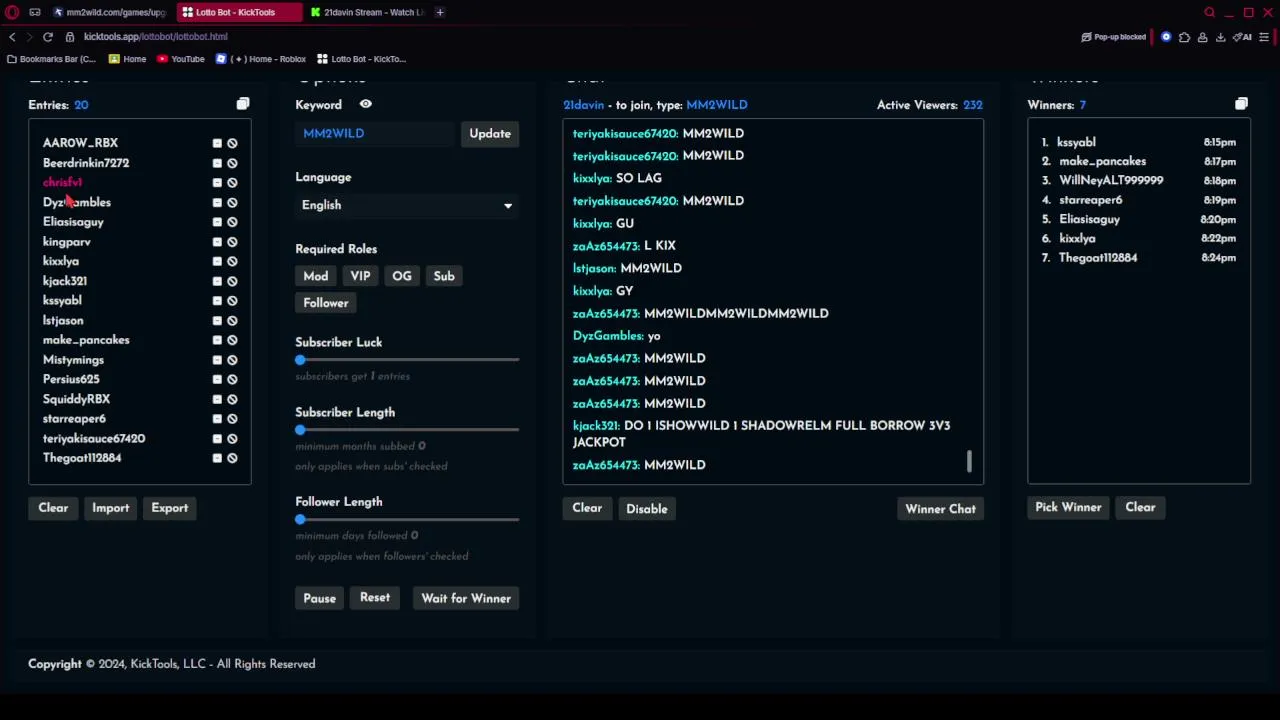The width and height of the screenshot is (1280, 720).
Task: Click the minus-square icon beside Mistymings
Action: click(x=217, y=360)
